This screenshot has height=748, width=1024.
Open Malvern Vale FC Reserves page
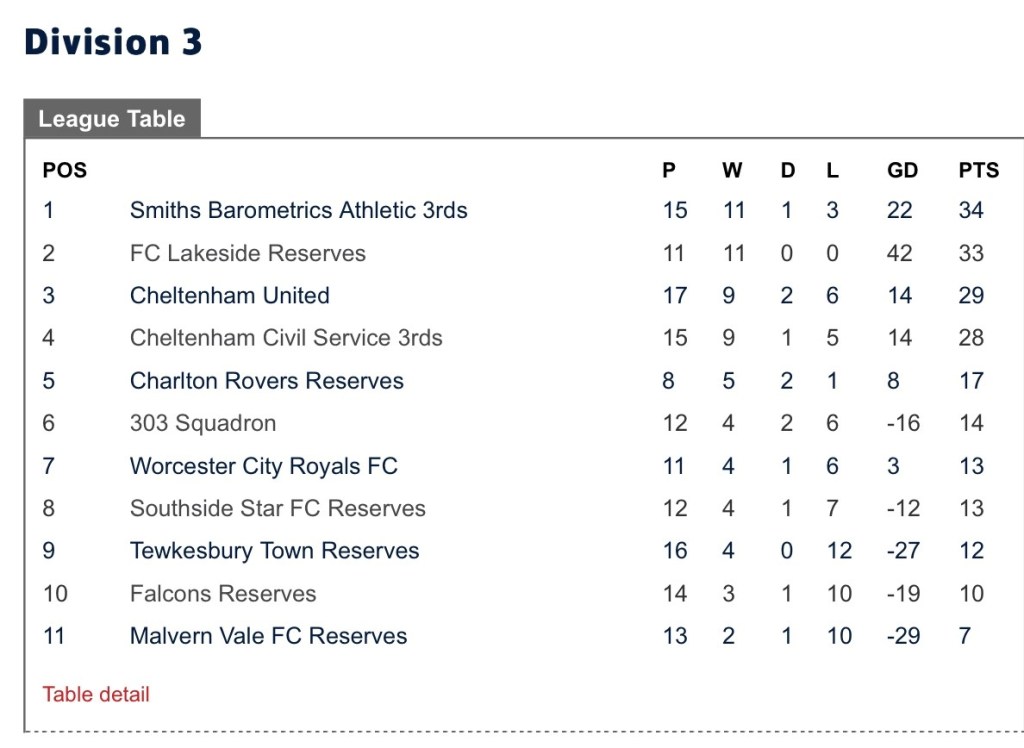[269, 636]
